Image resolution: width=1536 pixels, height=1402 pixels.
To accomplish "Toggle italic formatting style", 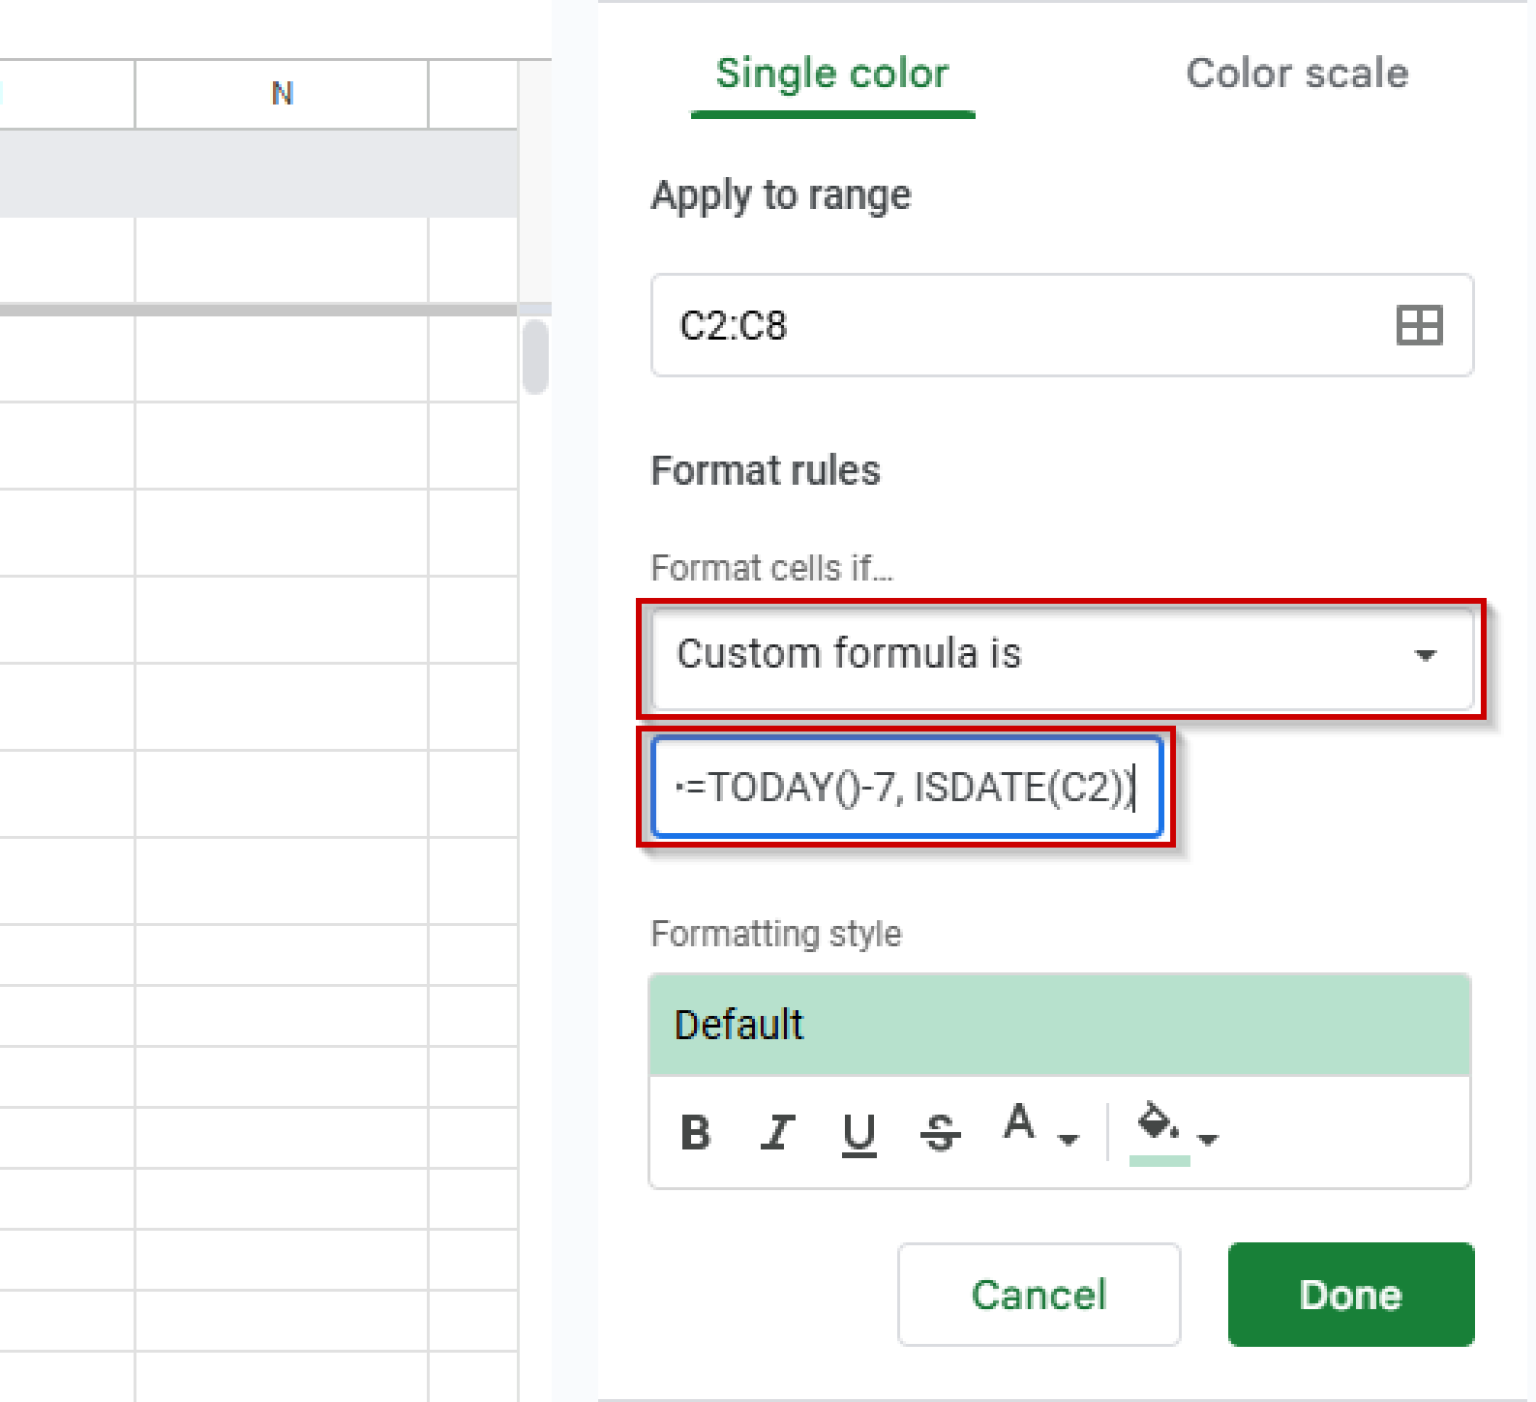I will (777, 1132).
